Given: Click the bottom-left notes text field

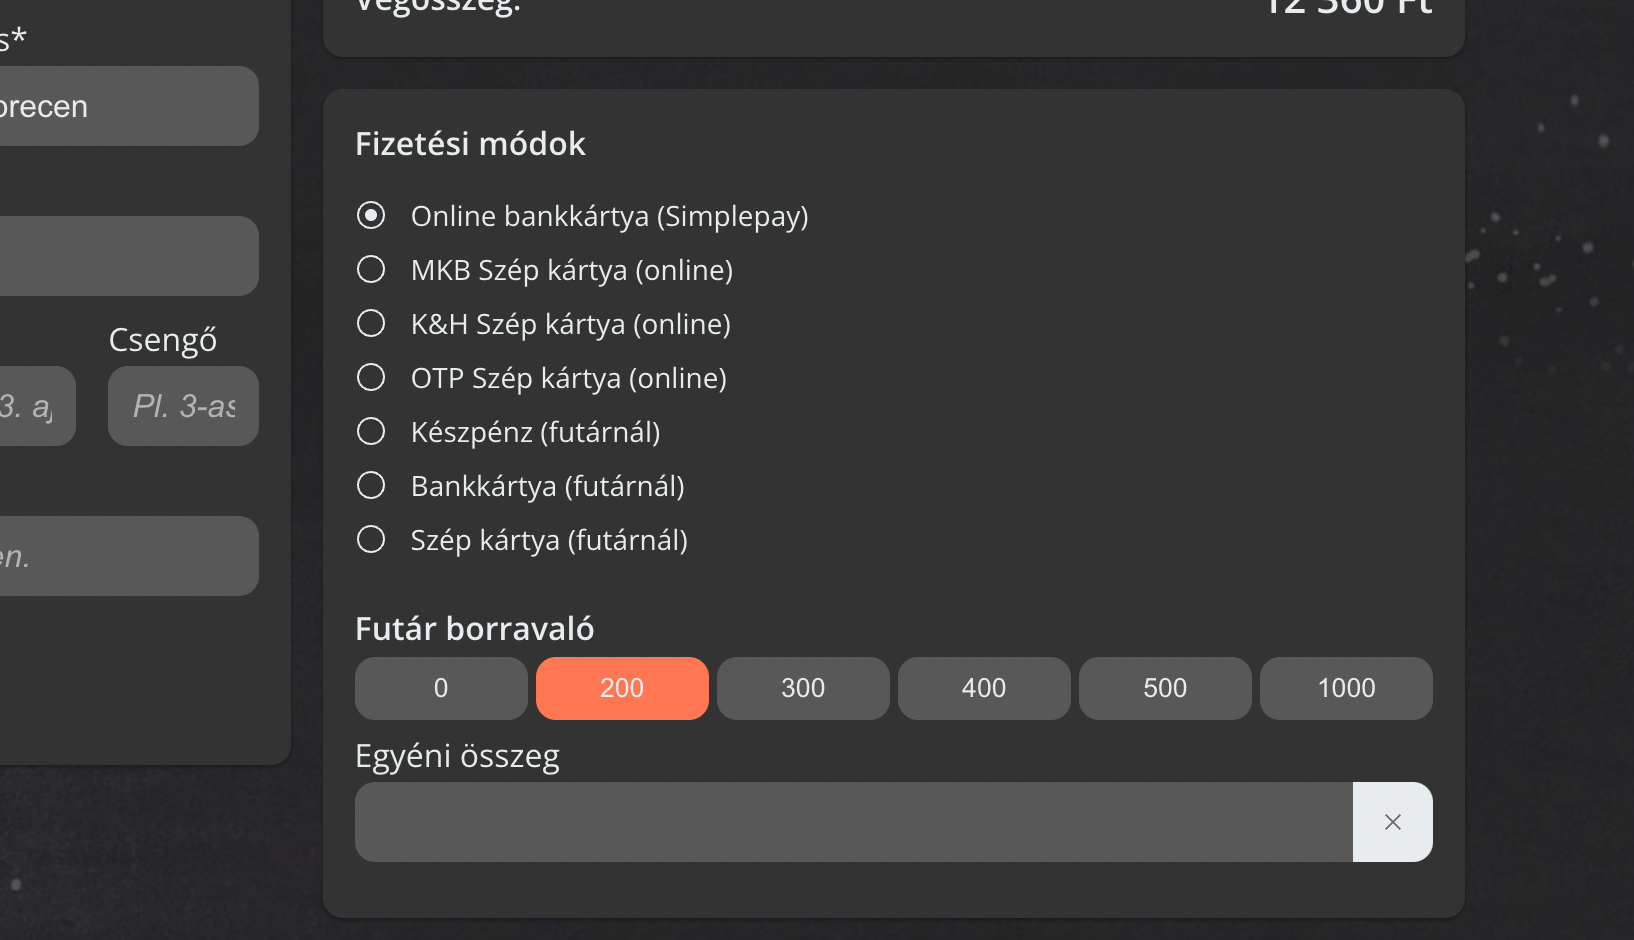Looking at the screenshot, I should [128, 556].
